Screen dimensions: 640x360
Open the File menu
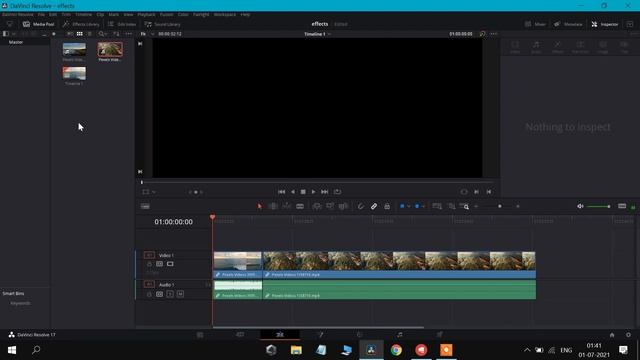[x=41, y=14]
